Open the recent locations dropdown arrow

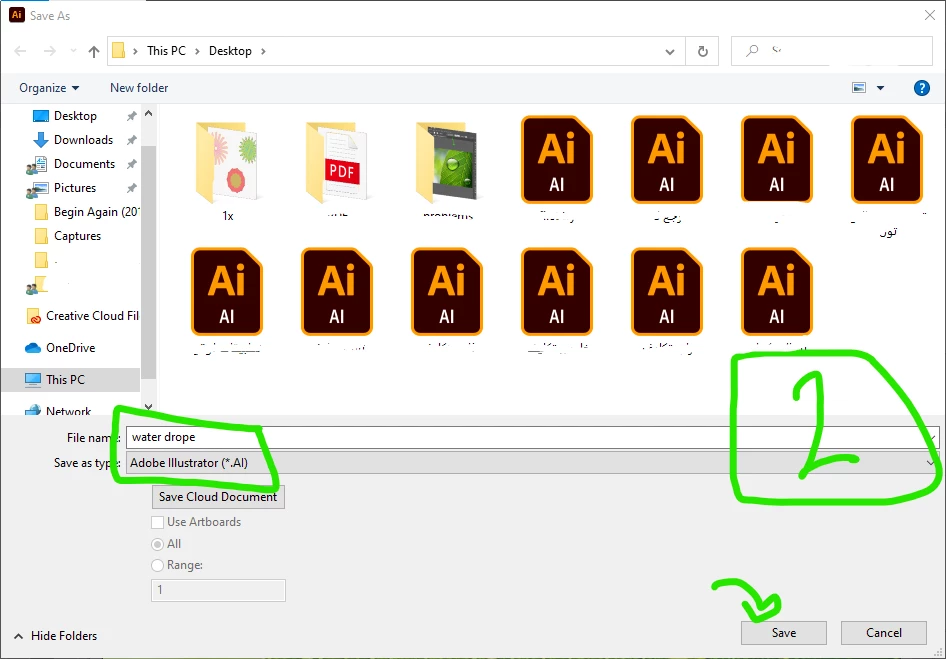73,51
